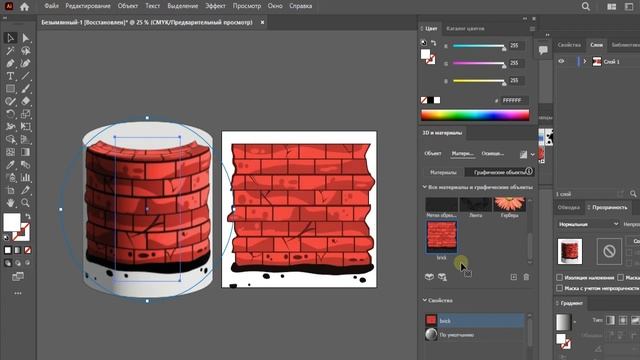Viewport: 640px width, 360px height.
Task: Swap fill and stroke in toolbar
Action: (28, 216)
